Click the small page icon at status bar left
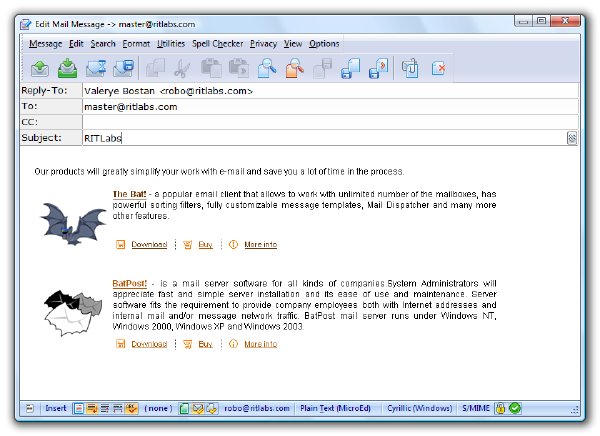 [x=30, y=408]
